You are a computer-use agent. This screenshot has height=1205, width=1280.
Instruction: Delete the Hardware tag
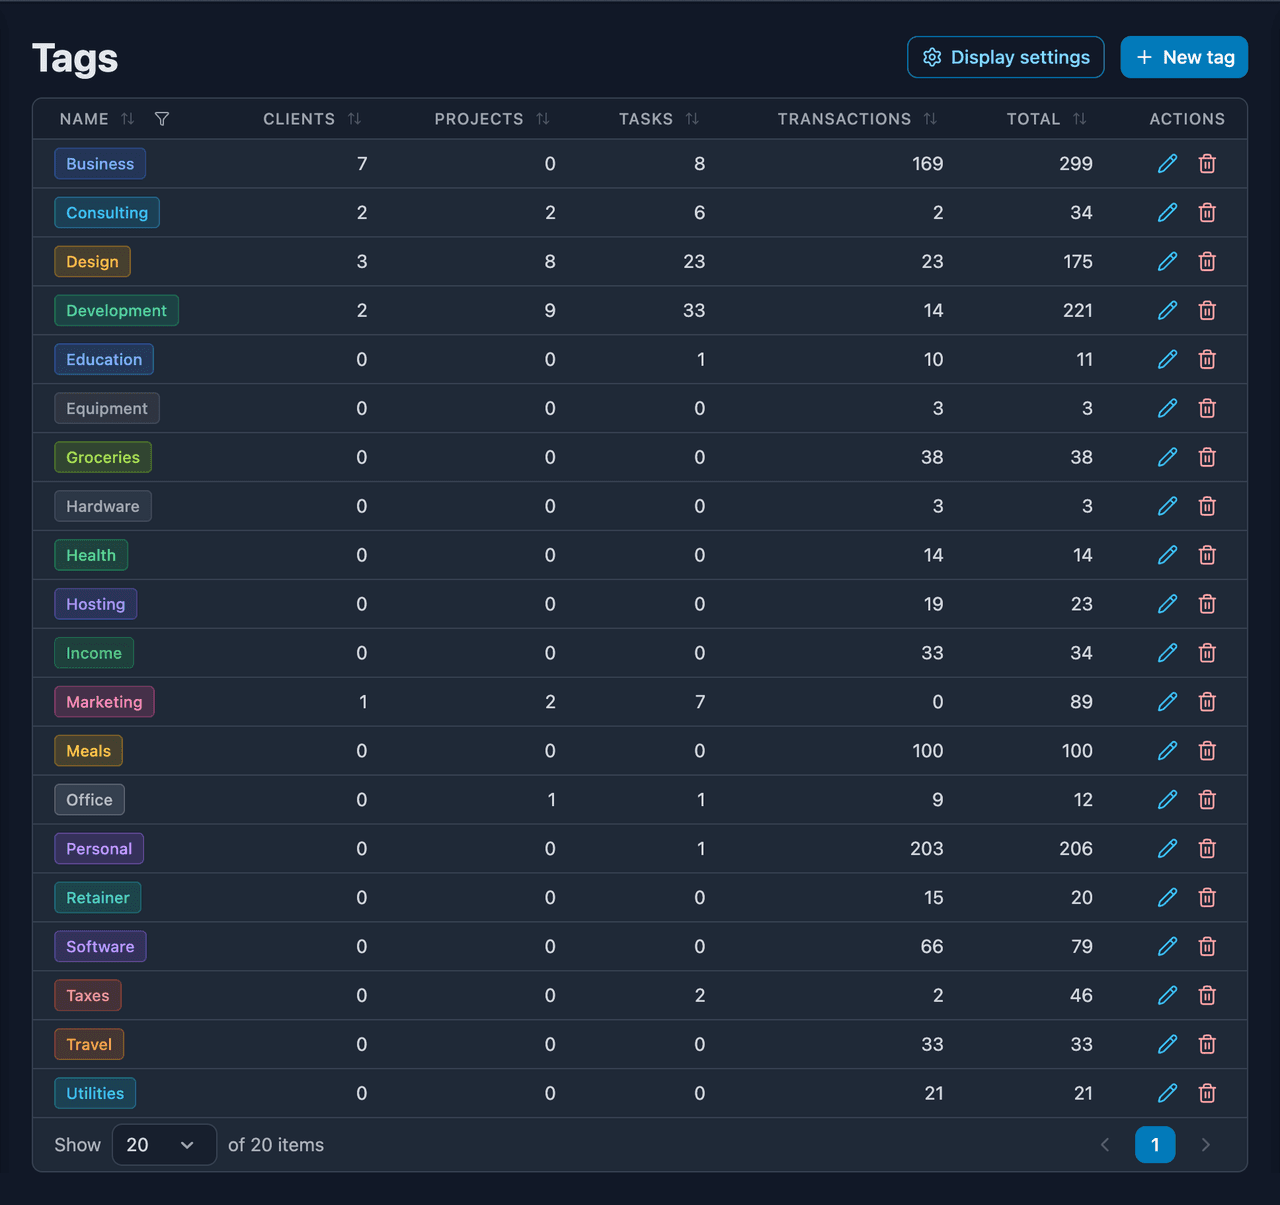(x=1207, y=507)
